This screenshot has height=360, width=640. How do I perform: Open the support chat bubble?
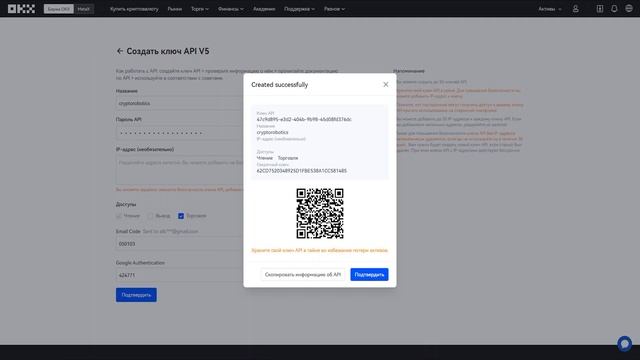pyautogui.click(x=624, y=344)
